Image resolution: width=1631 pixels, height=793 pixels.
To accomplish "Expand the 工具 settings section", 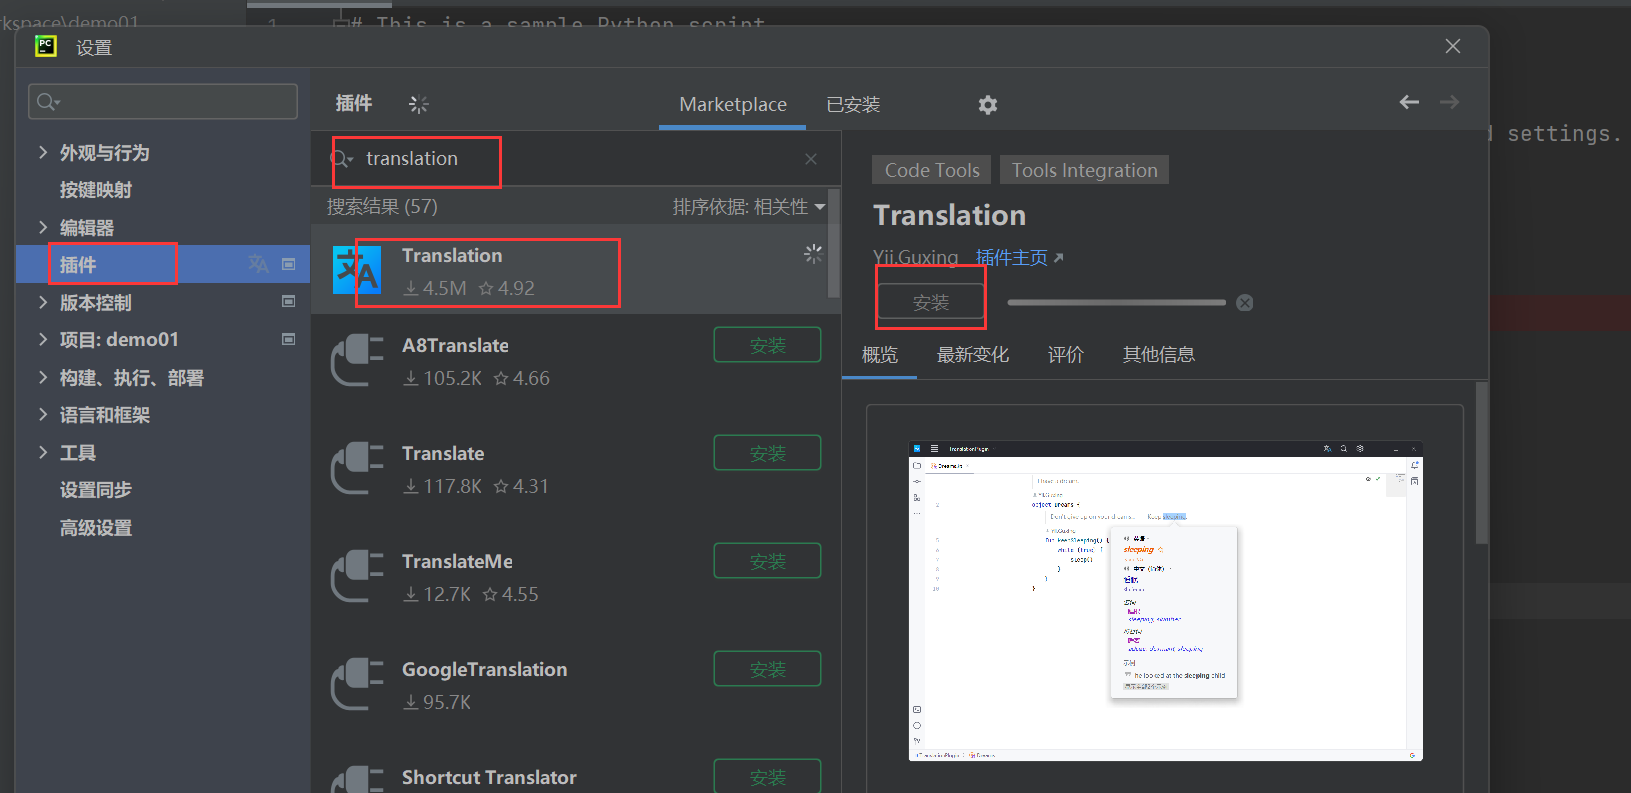I will (43, 452).
